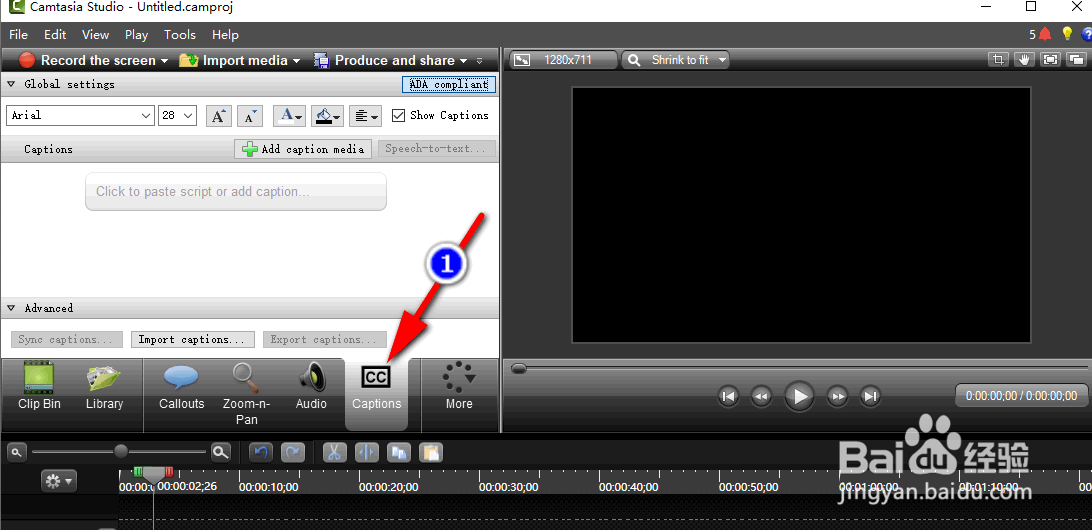Open caption background fill color picker
This screenshot has height=530, width=1092.
point(327,116)
